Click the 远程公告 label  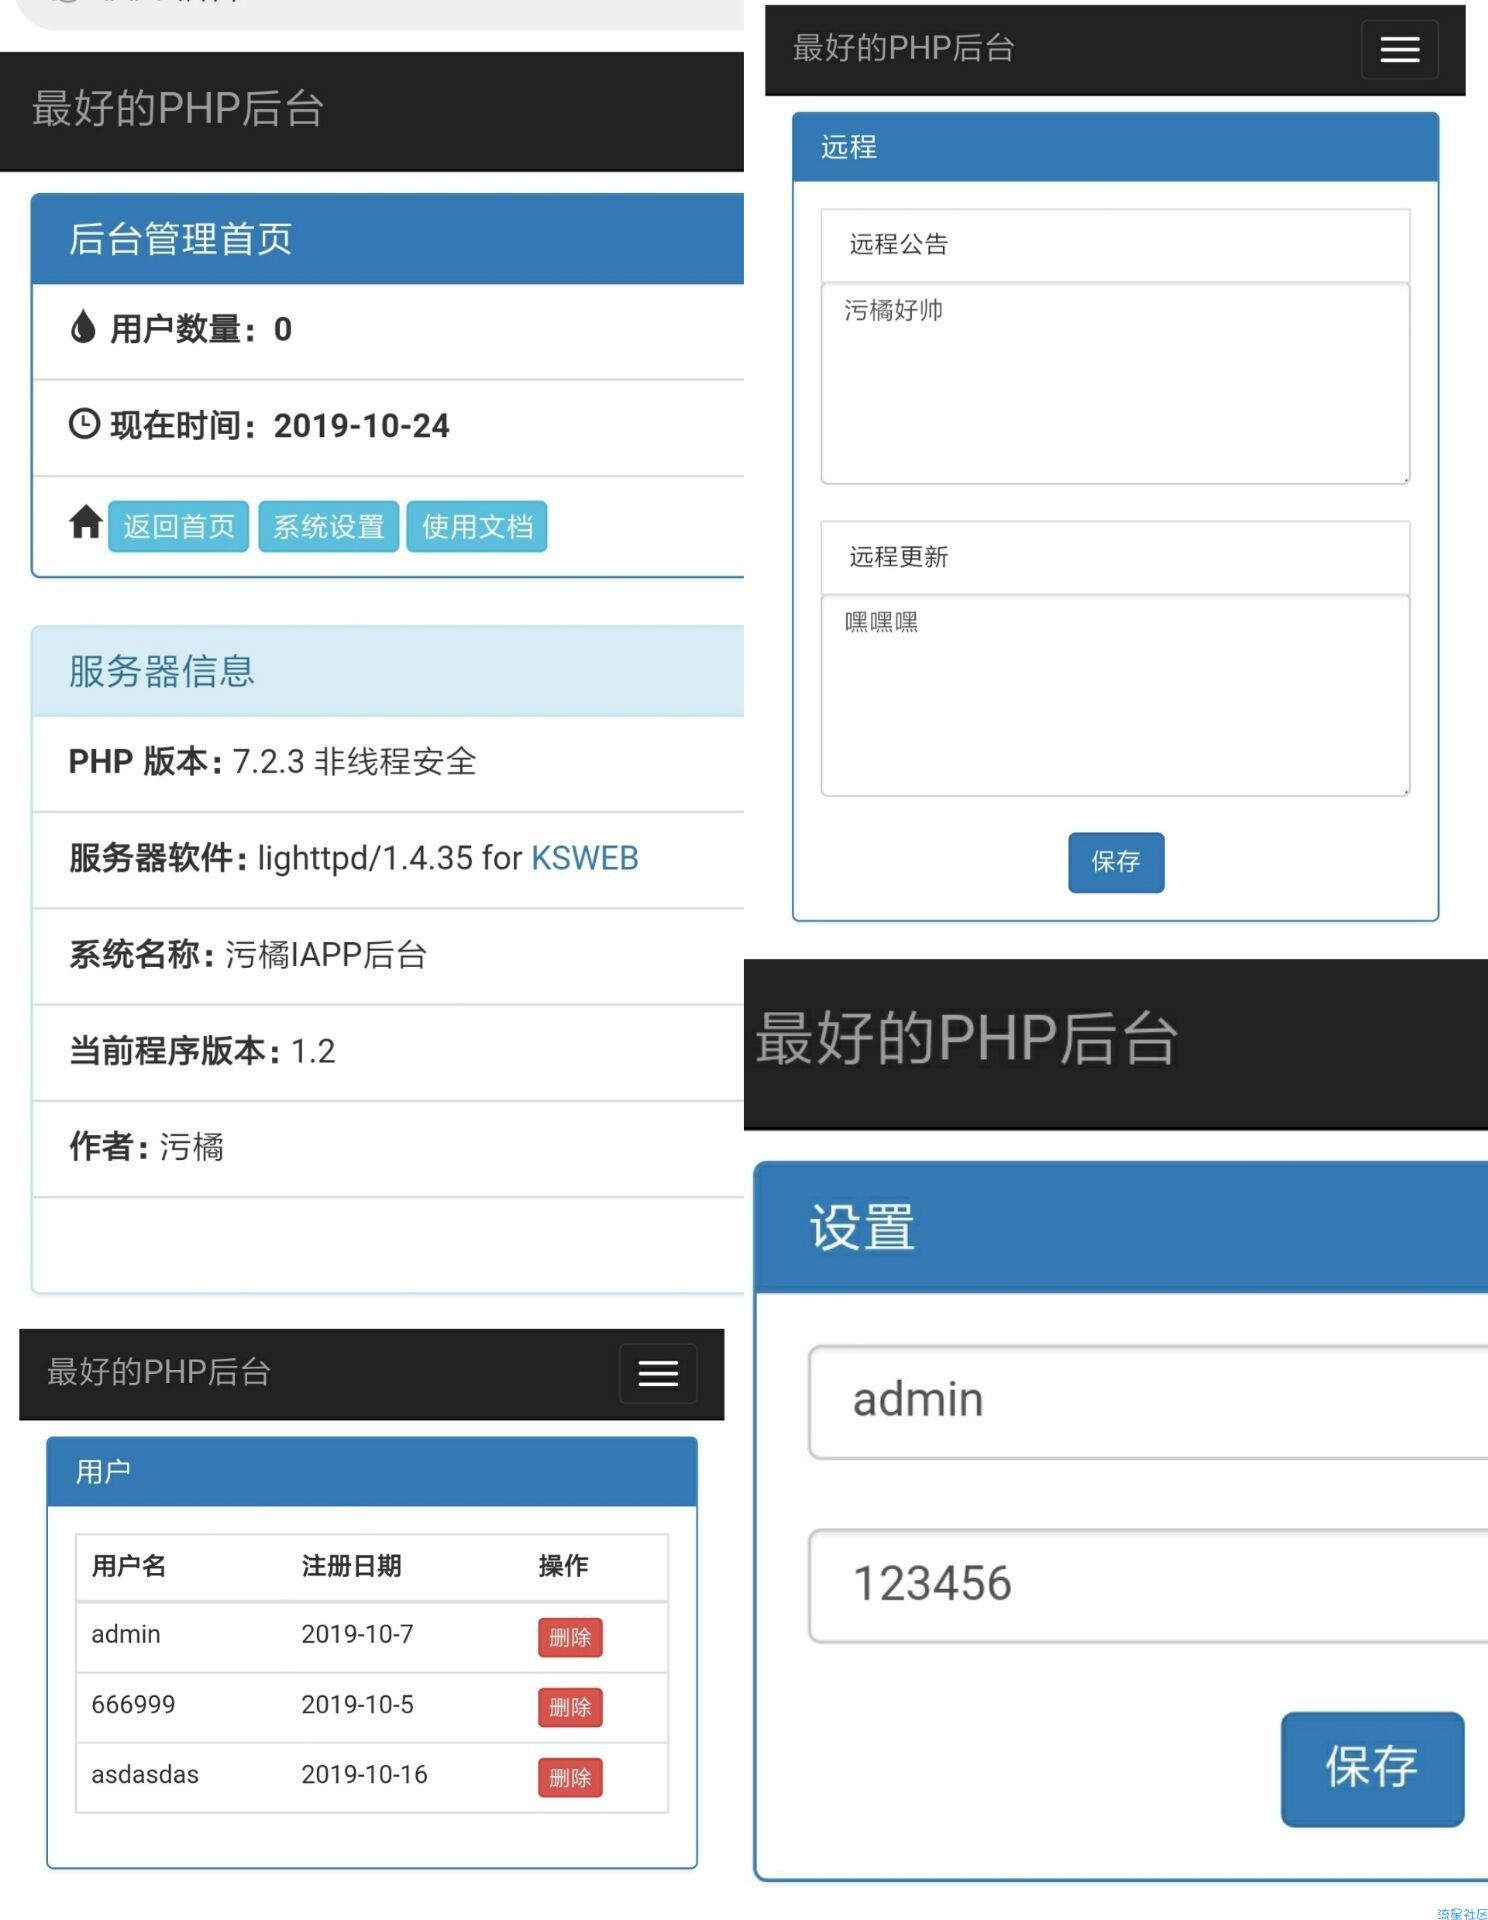tap(899, 244)
